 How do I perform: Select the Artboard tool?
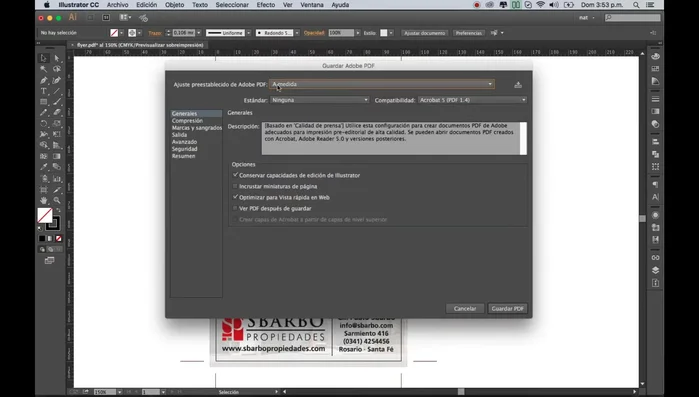pyautogui.click(x=44, y=190)
